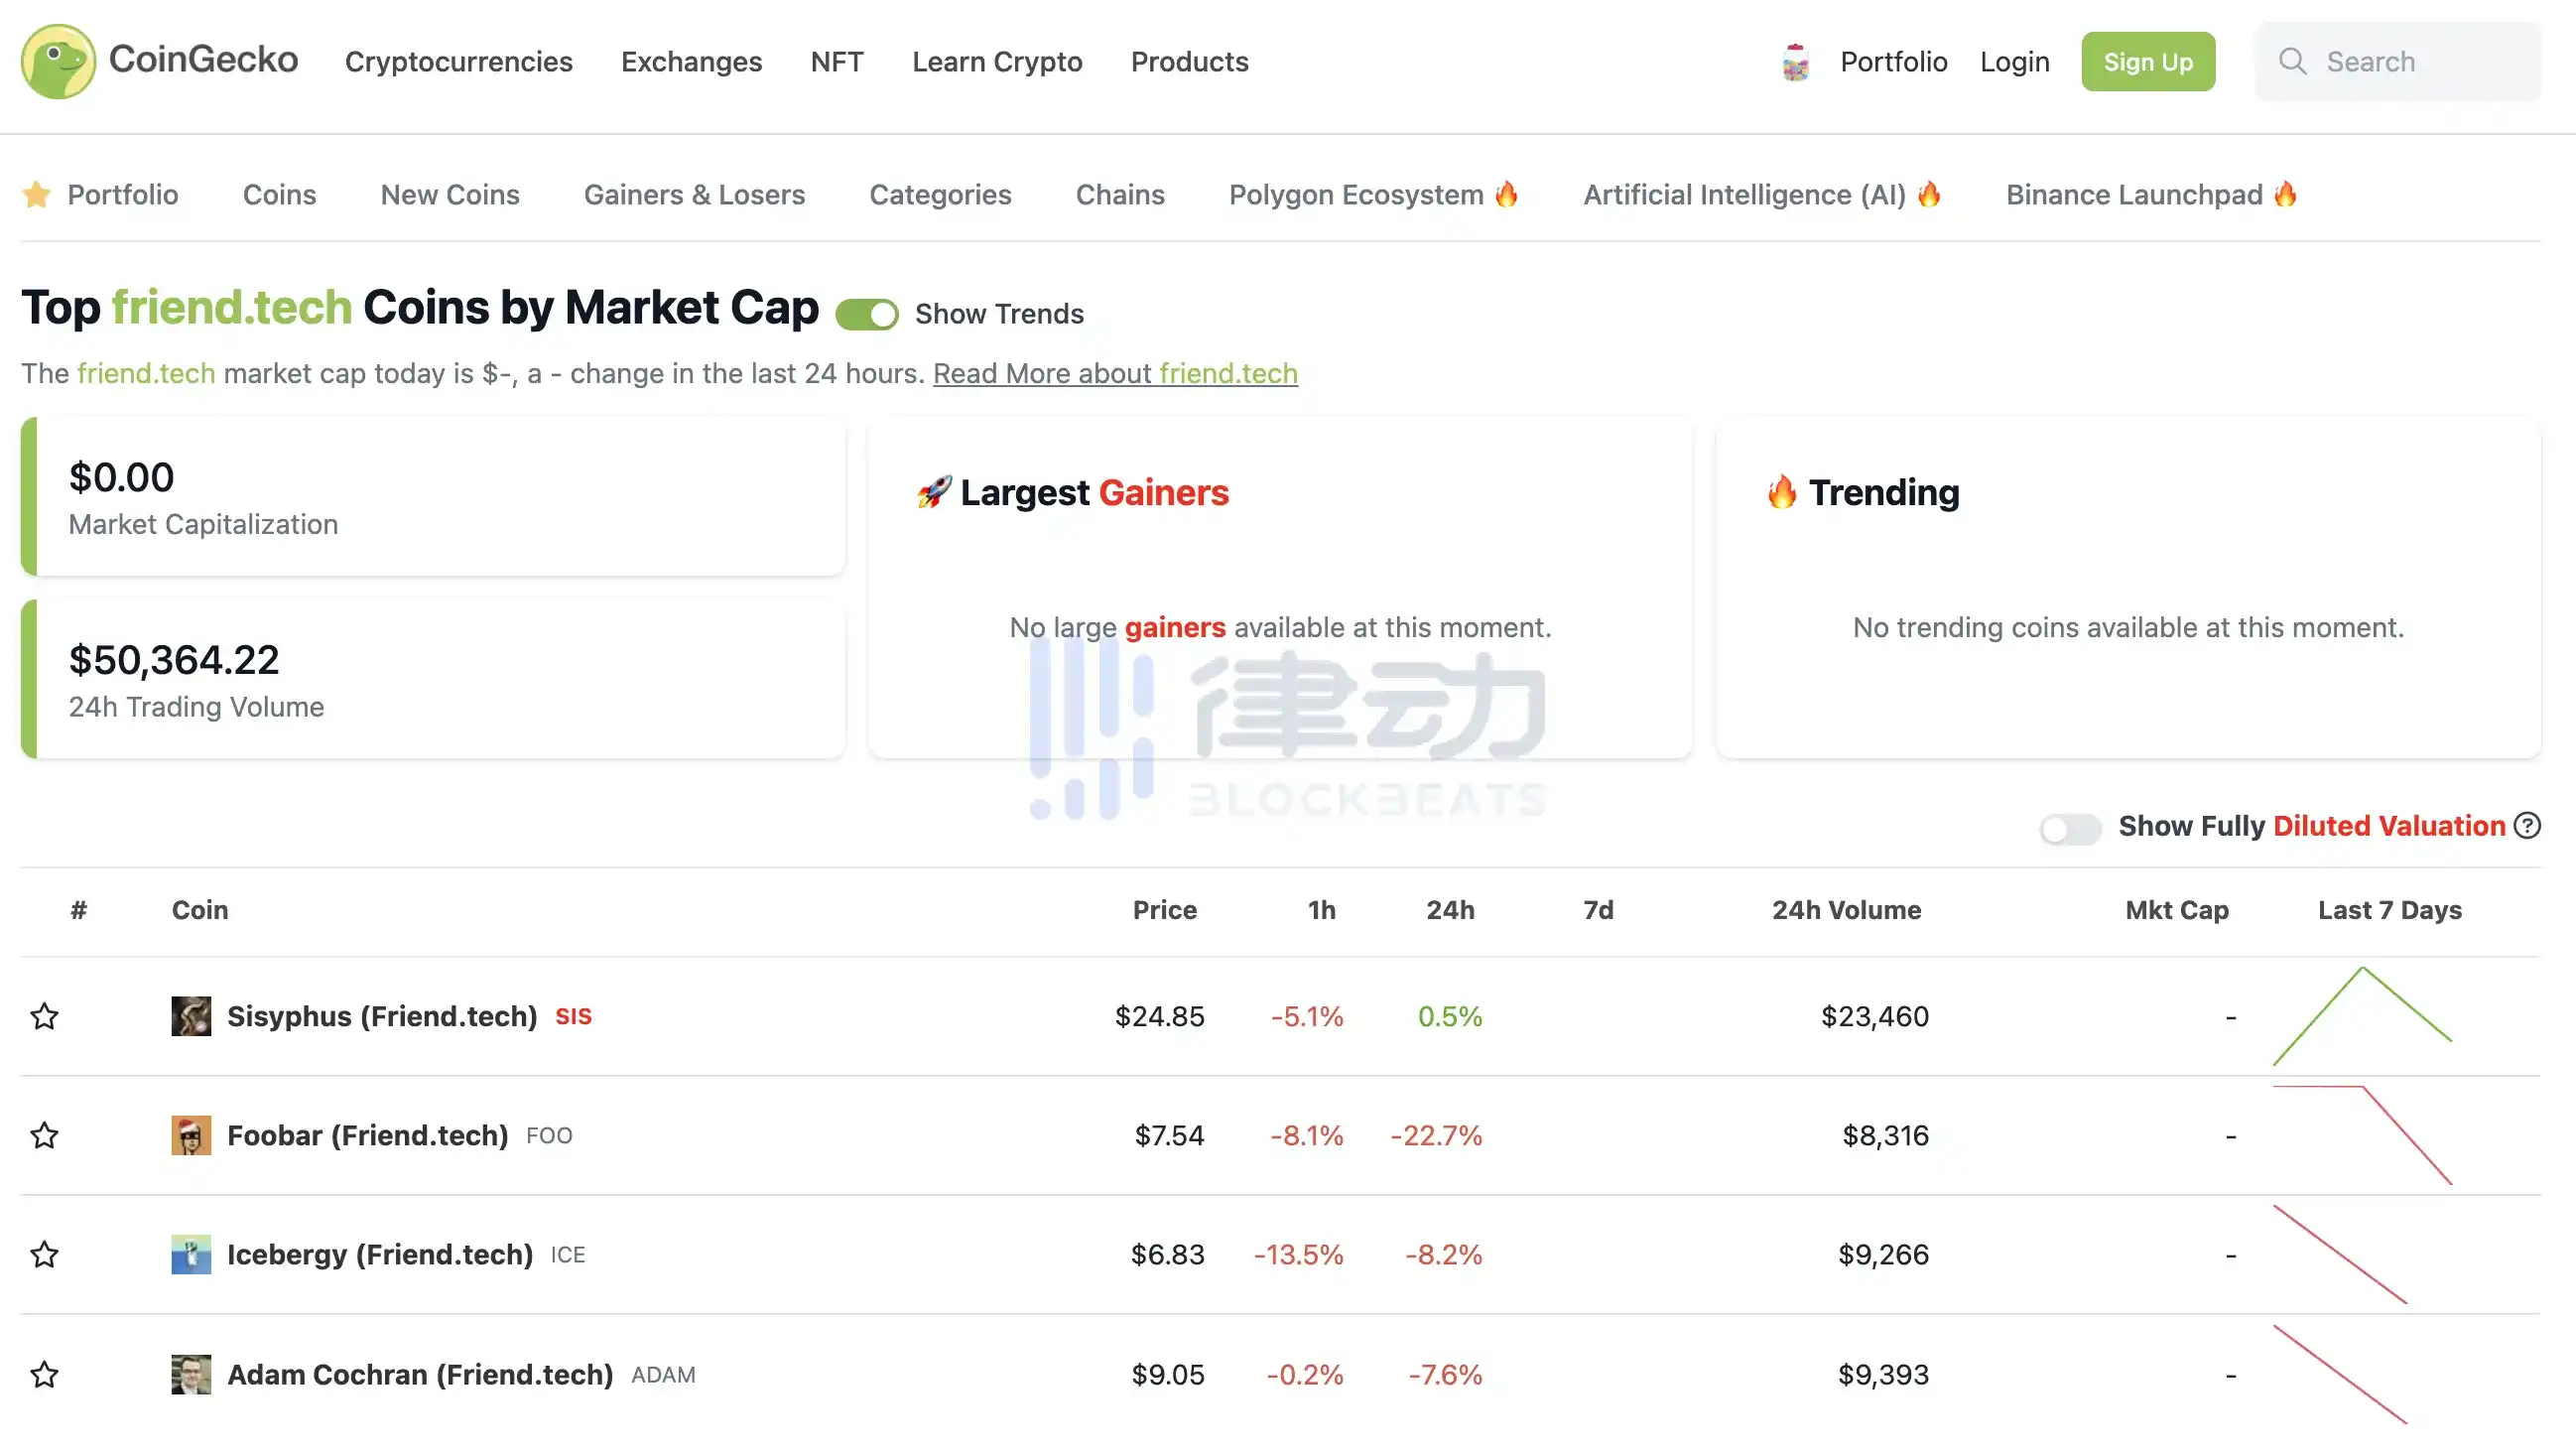Click the $50,364.22 trading volume value
The height and width of the screenshot is (1455, 2576).
pyautogui.click(x=174, y=660)
